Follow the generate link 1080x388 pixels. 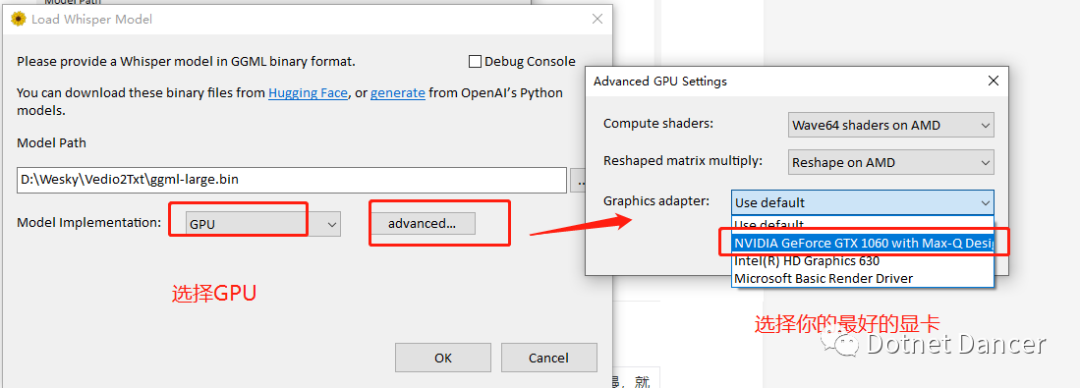[x=397, y=92]
